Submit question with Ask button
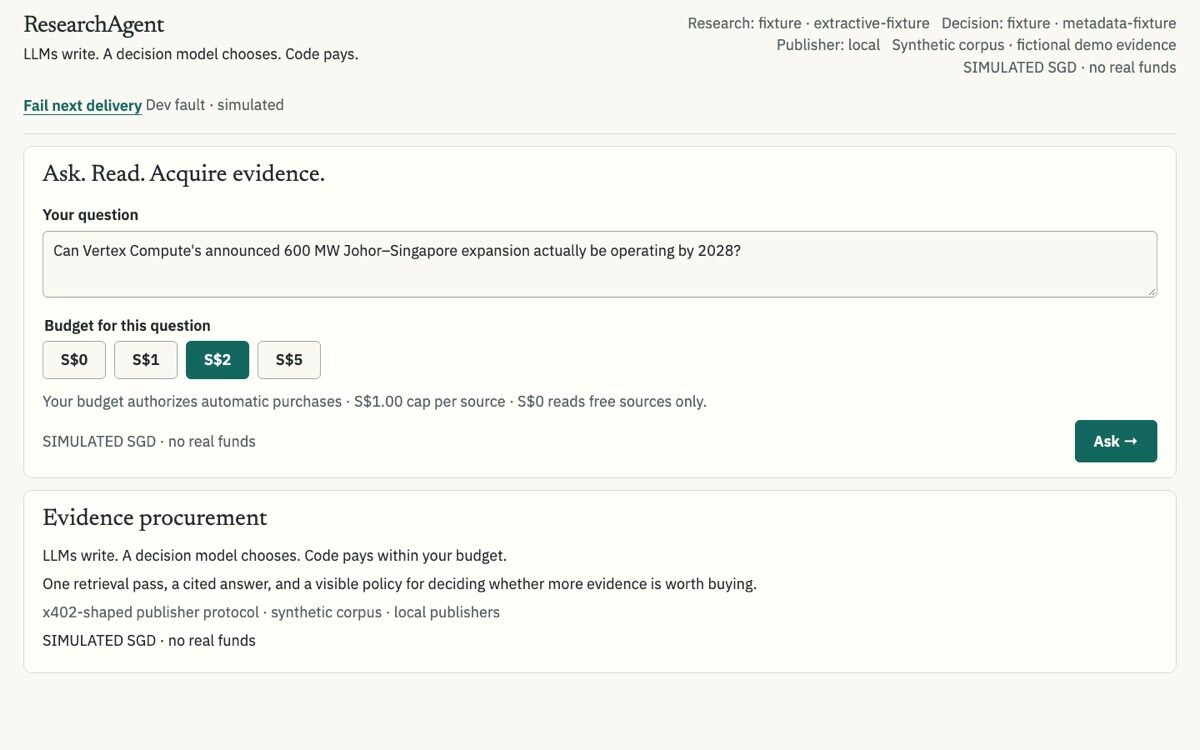1200x750 pixels. (x=1116, y=441)
